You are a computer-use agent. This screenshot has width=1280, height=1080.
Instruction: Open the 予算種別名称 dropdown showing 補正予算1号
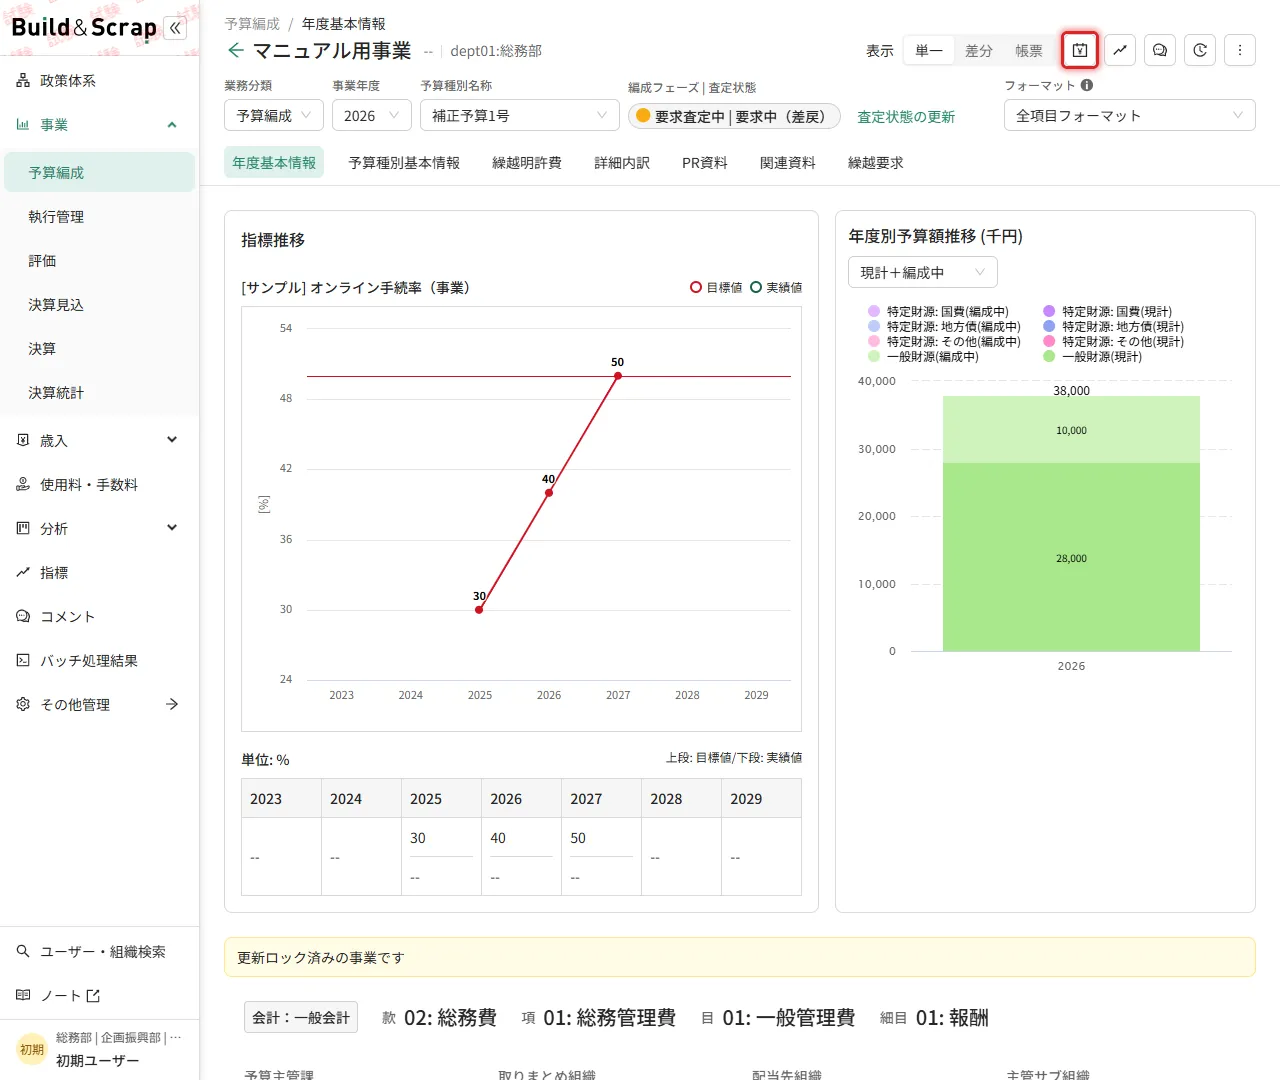click(520, 116)
